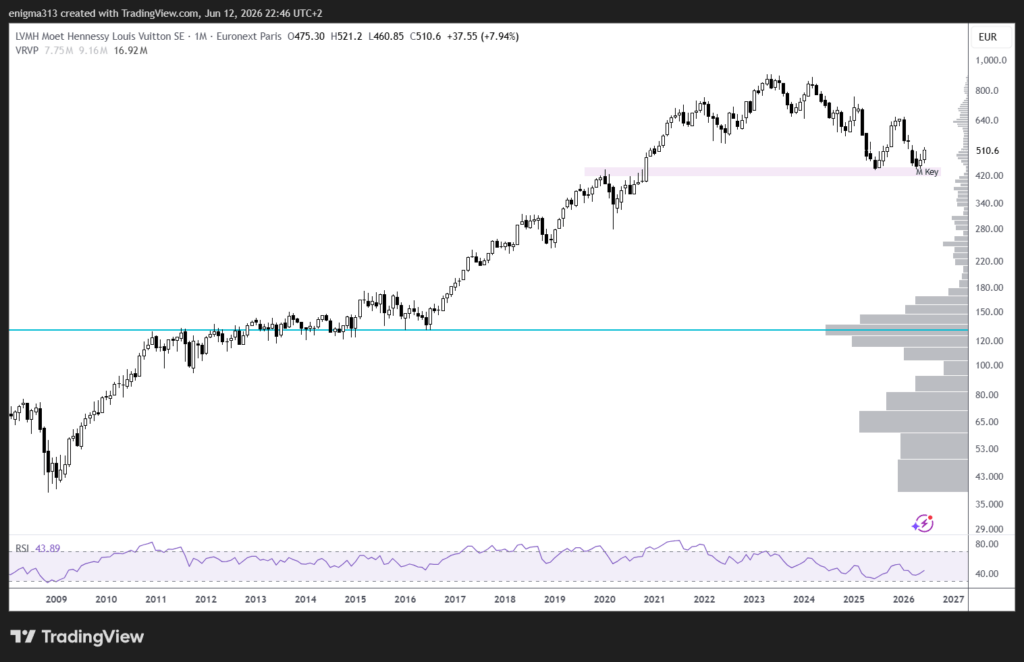The width and height of the screenshot is (1024, 662).
Task: Click the 65.00 price axis label
Action: coord(987,422)
